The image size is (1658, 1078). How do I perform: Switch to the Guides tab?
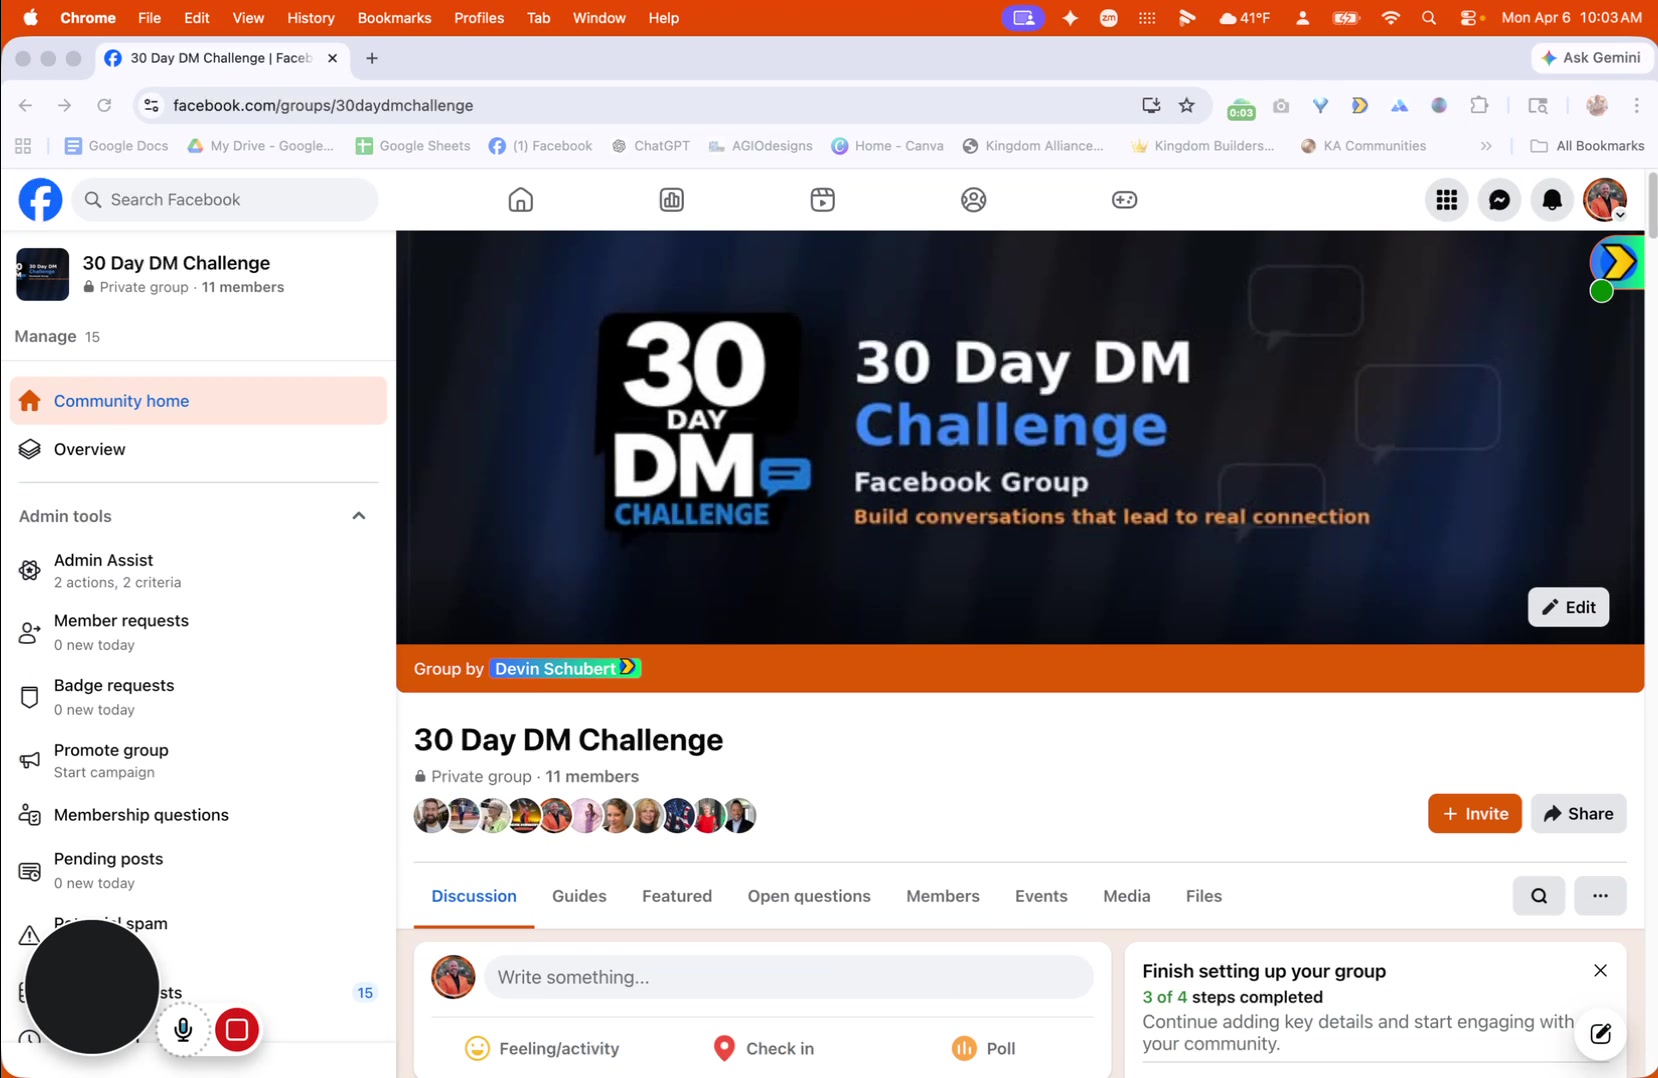[x=579, y=896]
